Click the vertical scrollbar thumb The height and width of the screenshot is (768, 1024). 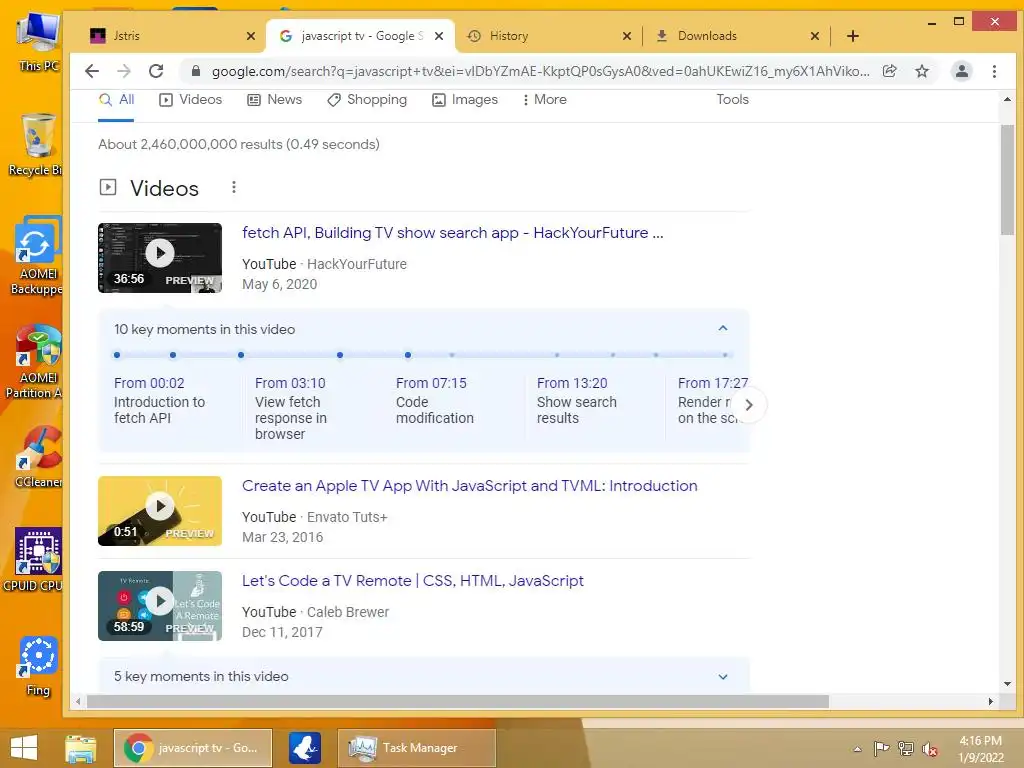coord(1007,180)
